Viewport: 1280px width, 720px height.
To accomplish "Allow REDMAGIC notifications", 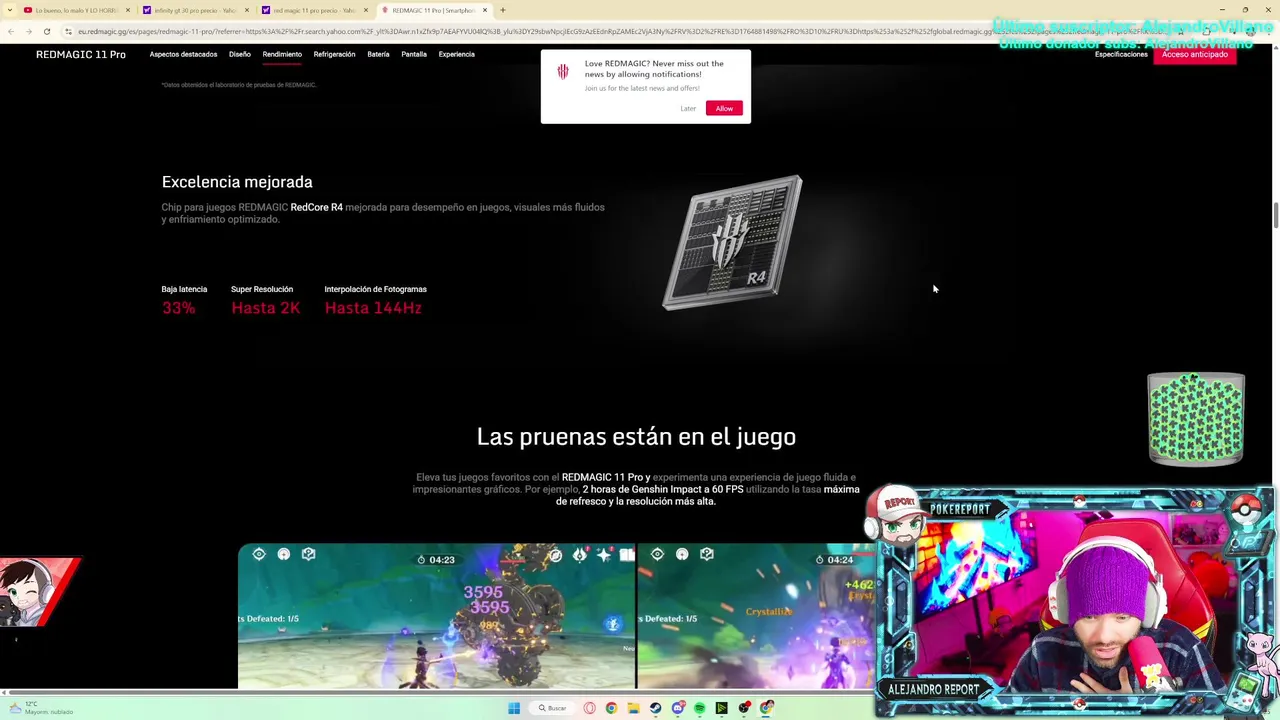I will point(724,108).
